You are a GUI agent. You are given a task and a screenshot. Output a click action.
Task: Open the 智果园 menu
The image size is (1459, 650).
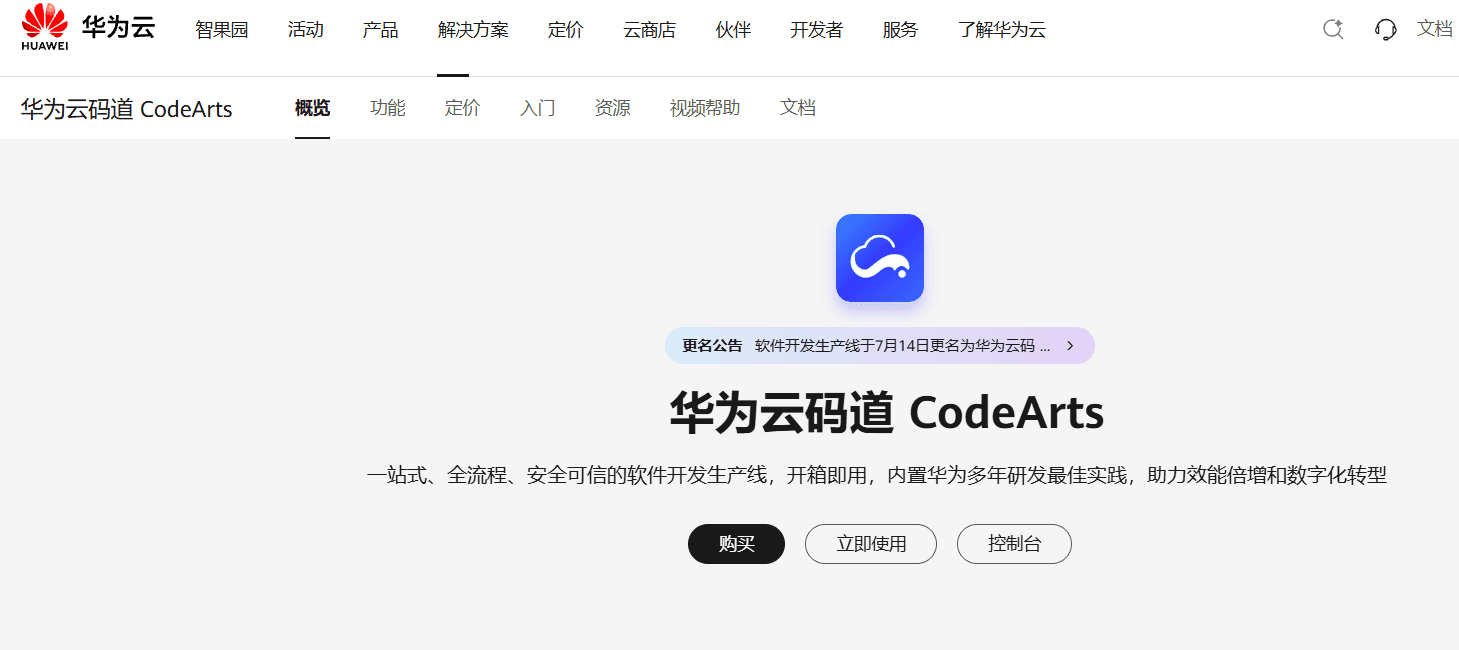(221, 30)
